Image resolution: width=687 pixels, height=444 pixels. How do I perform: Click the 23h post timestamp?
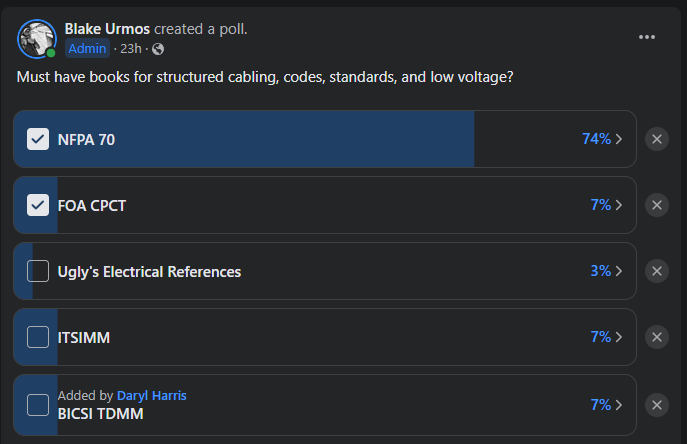tap(130, 49)
